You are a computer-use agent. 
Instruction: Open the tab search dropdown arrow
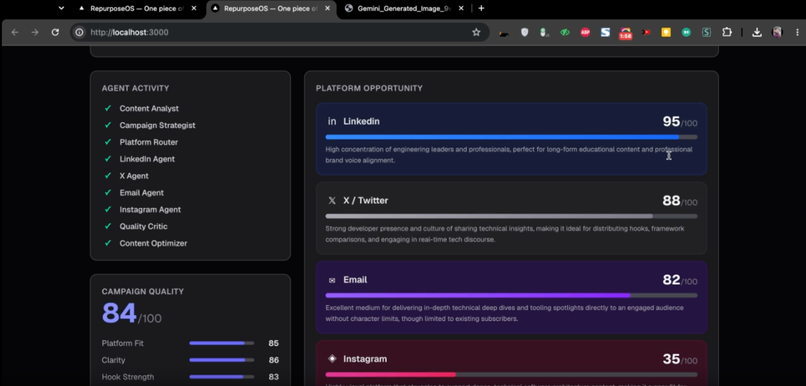[61, 8]
